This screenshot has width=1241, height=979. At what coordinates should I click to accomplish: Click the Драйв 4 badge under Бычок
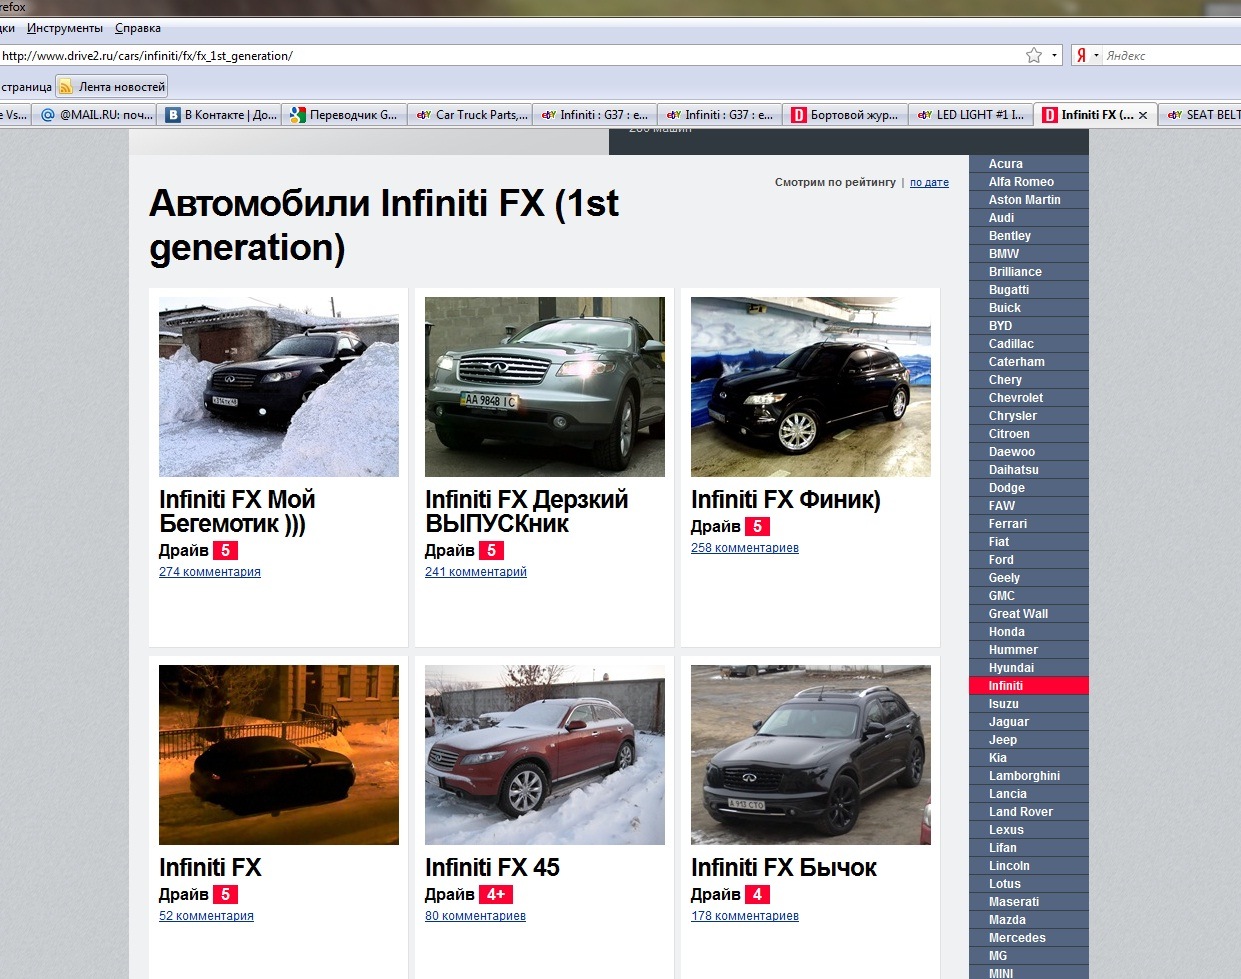[x=757, y=894]
